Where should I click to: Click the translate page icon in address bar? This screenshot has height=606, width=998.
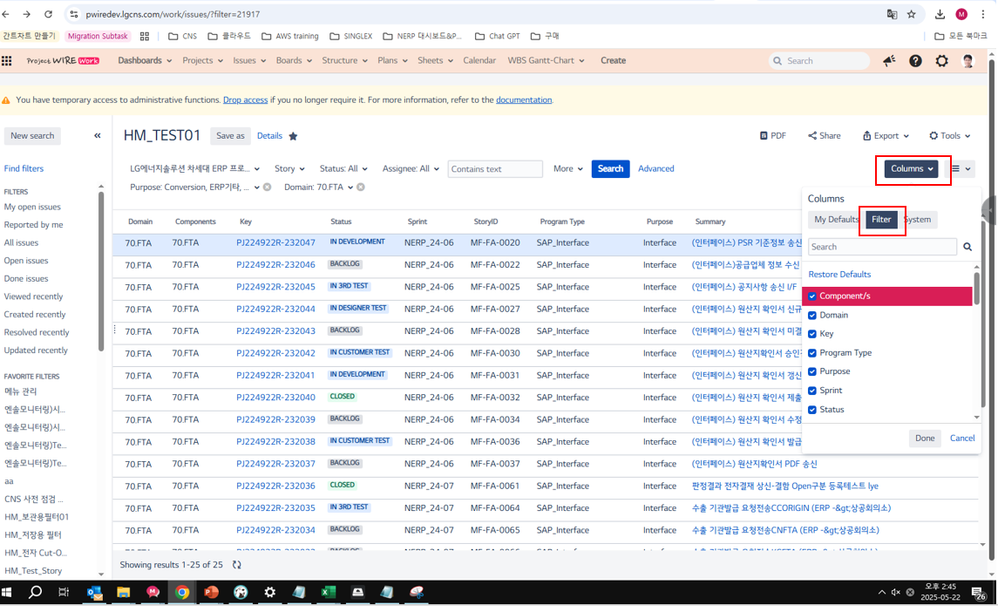click(x=892, y=14)
